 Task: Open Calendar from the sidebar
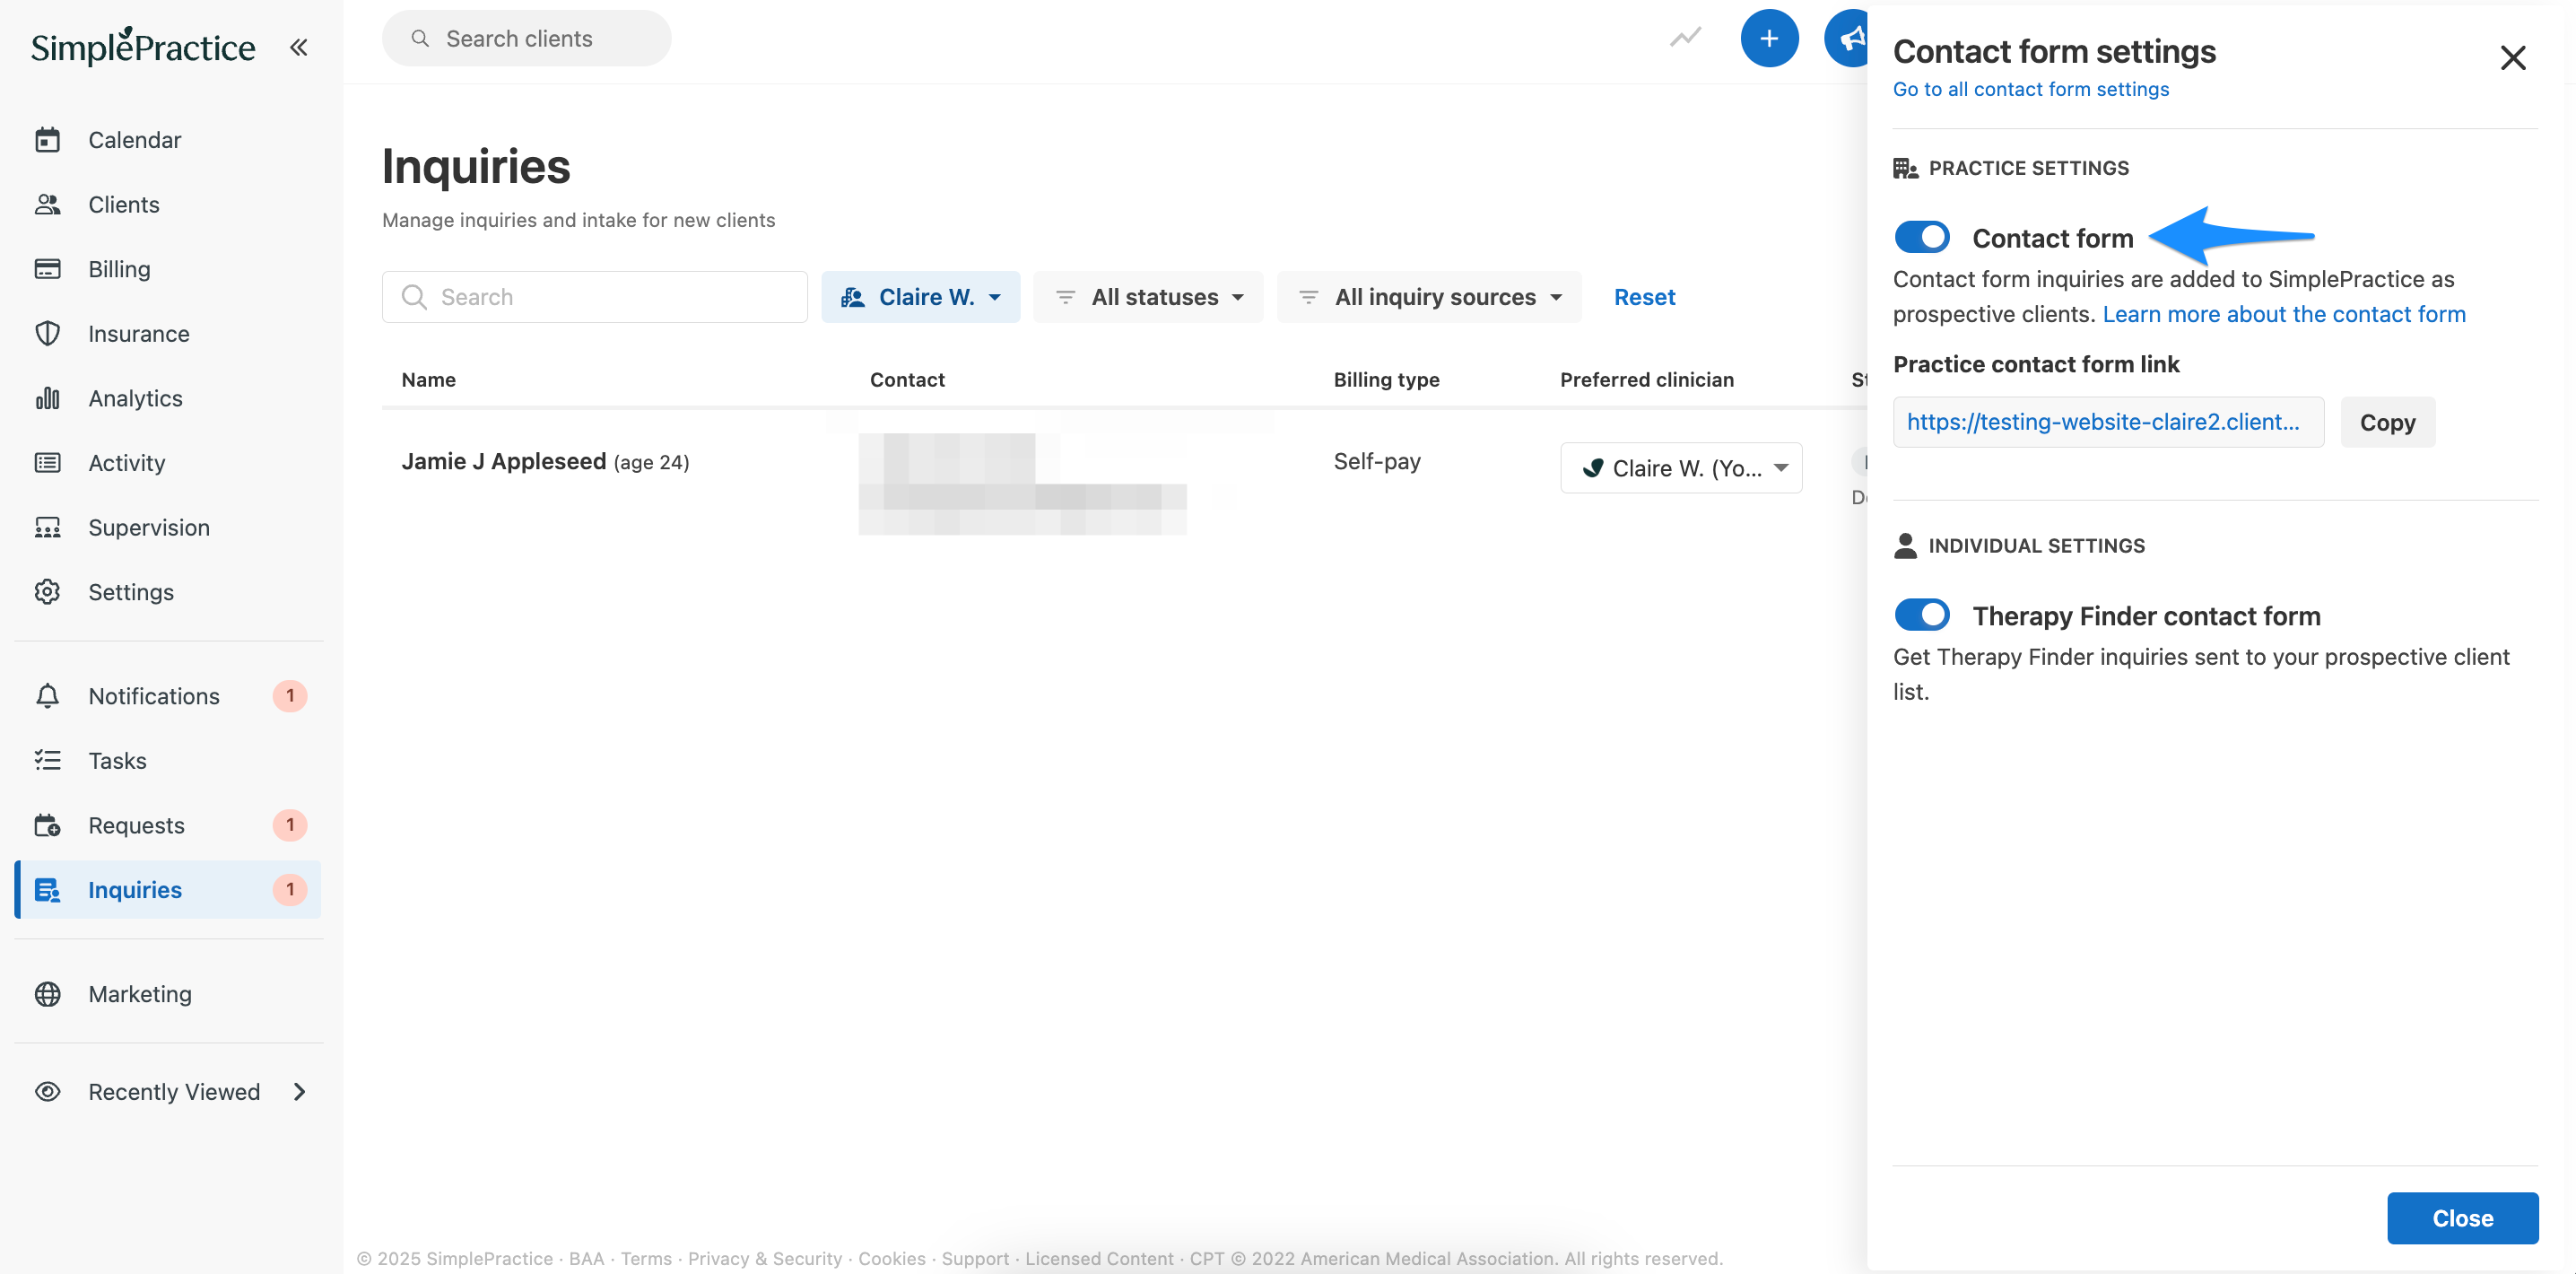click(134, 140)
